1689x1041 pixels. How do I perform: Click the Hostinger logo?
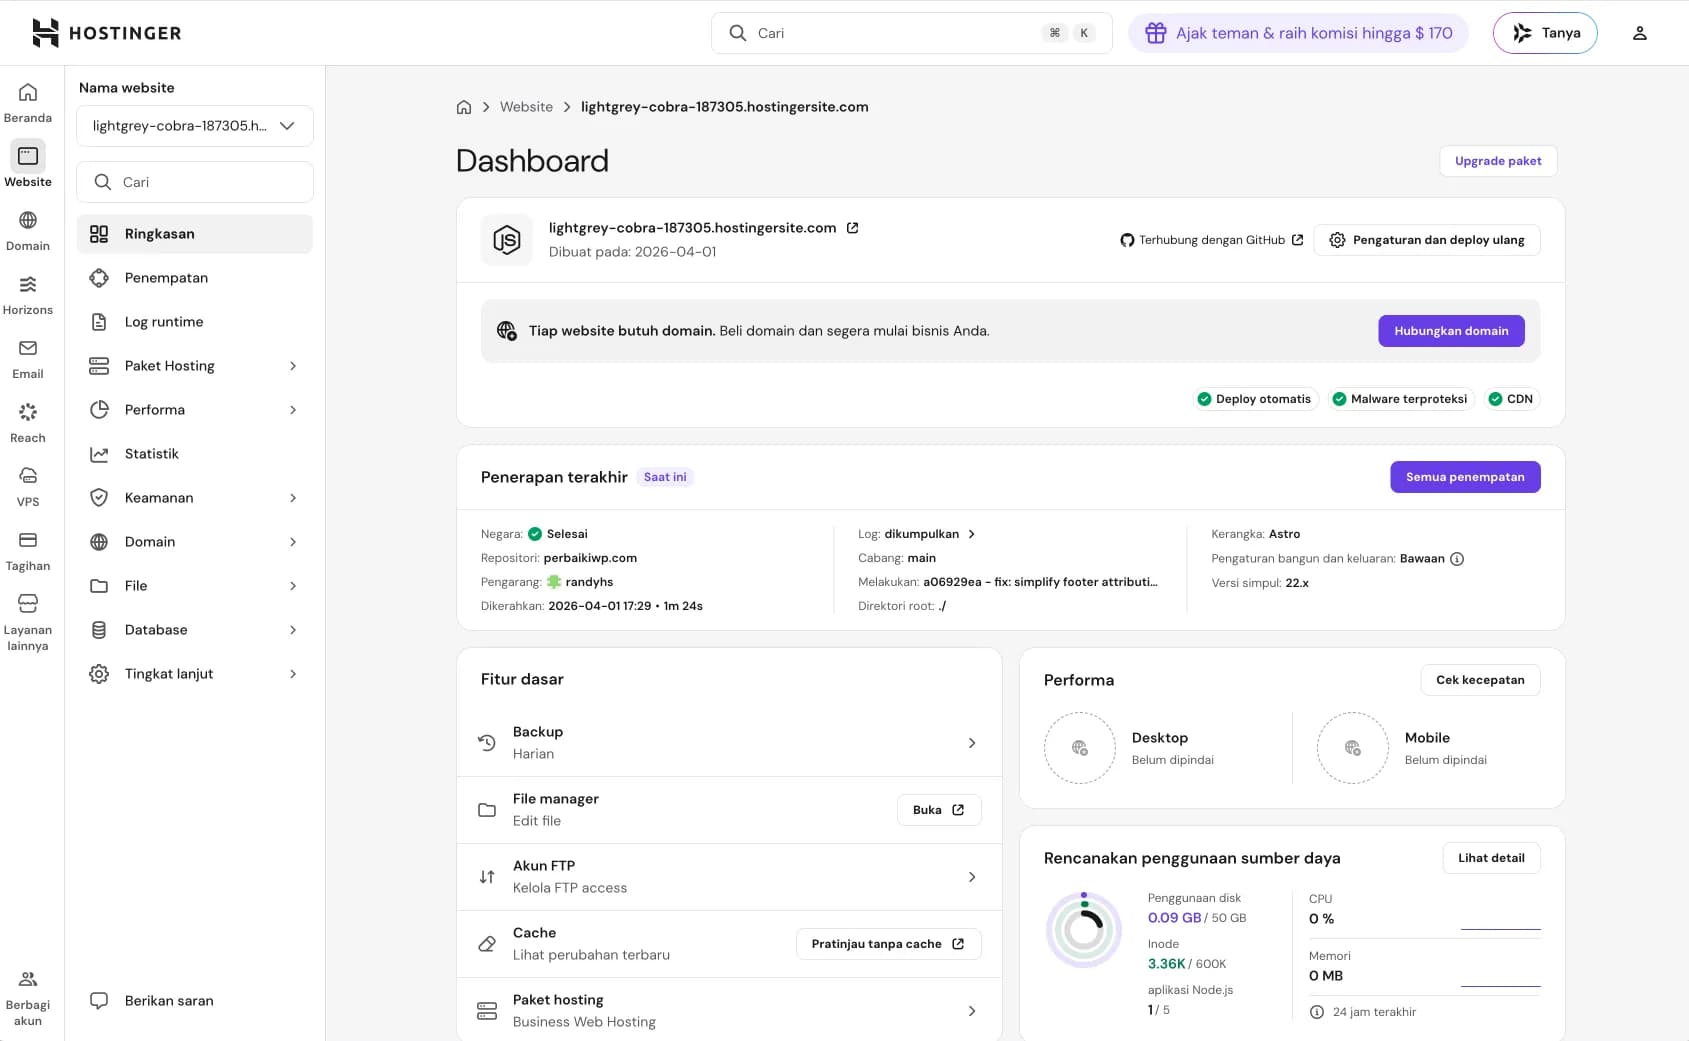pos(107,33)
